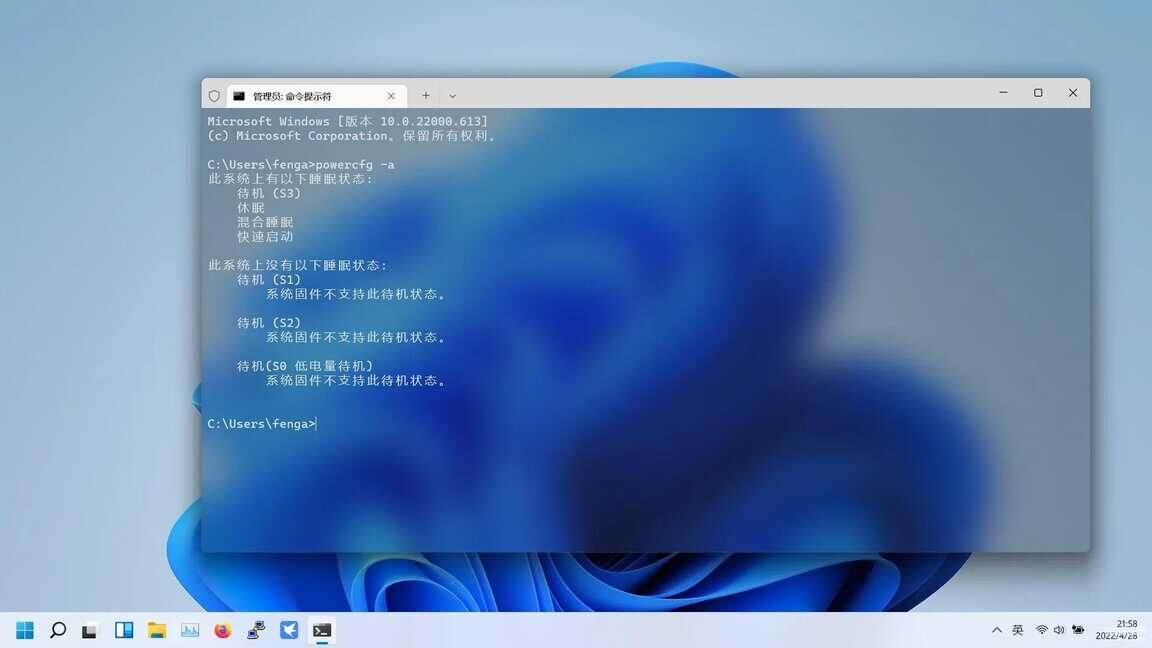Launch Firefox from the taskbar

[222, 630]
